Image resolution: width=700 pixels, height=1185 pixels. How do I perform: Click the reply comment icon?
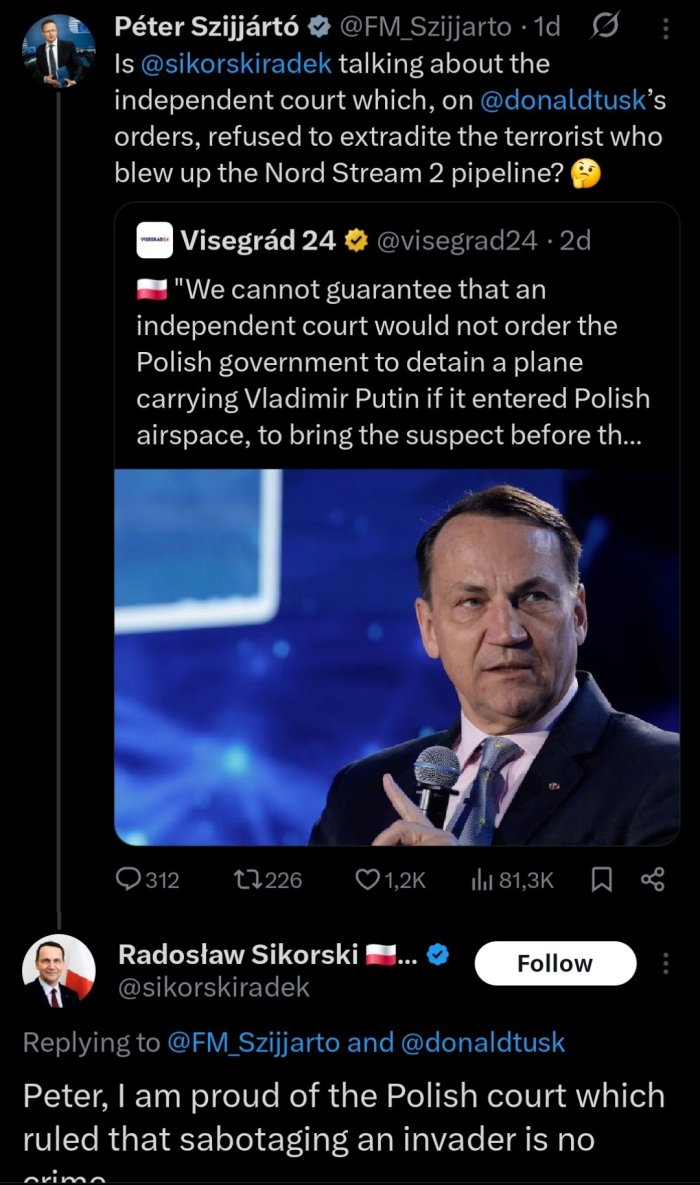pos(130,879)
